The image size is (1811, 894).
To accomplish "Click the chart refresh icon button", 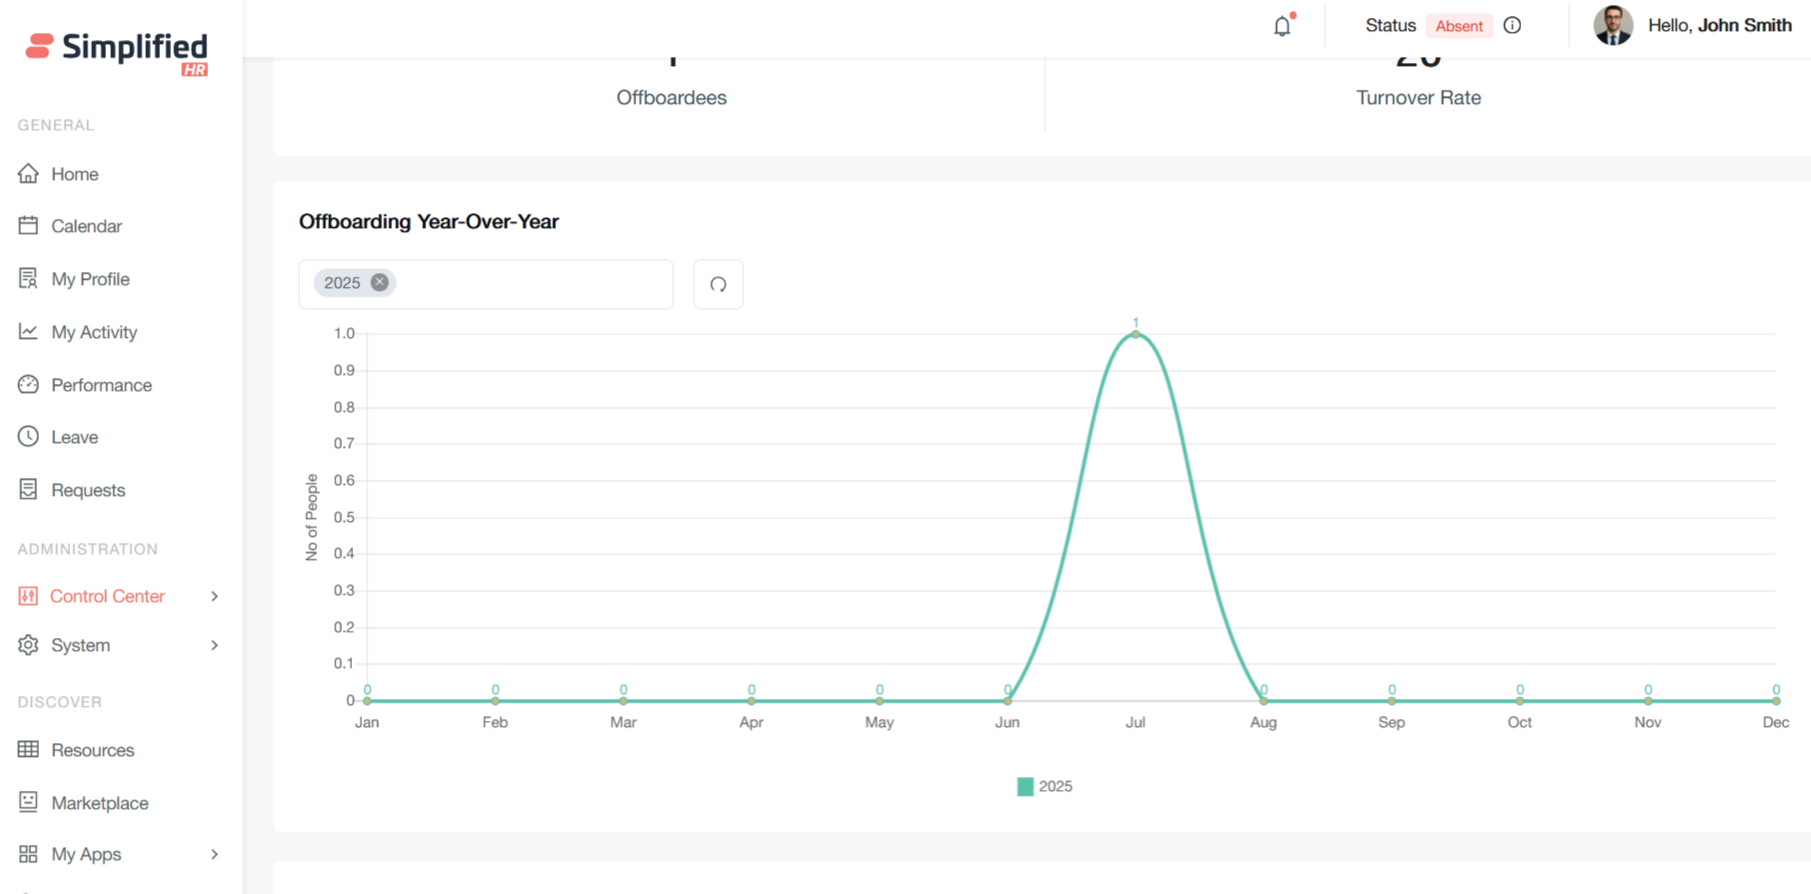I will [x=718, y=284].
